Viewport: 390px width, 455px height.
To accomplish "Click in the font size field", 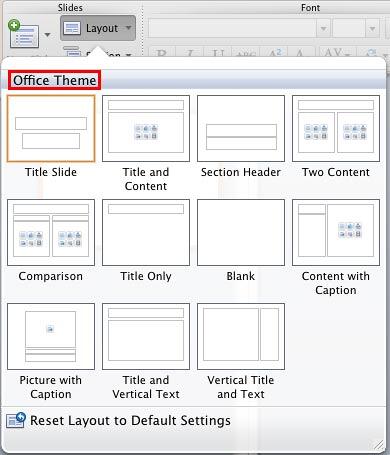I will click(349, 28).
